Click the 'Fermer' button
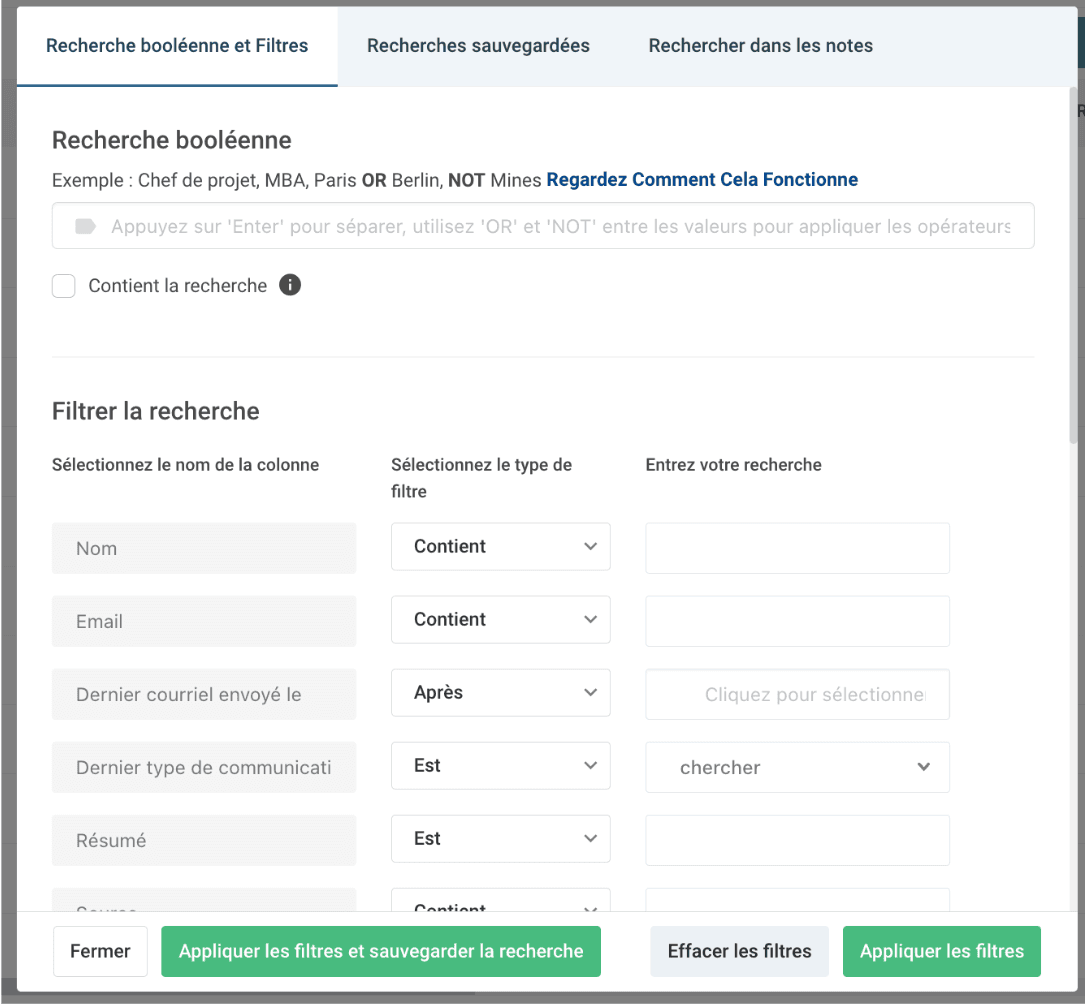1090x1008 pixels. pos(100,951)
